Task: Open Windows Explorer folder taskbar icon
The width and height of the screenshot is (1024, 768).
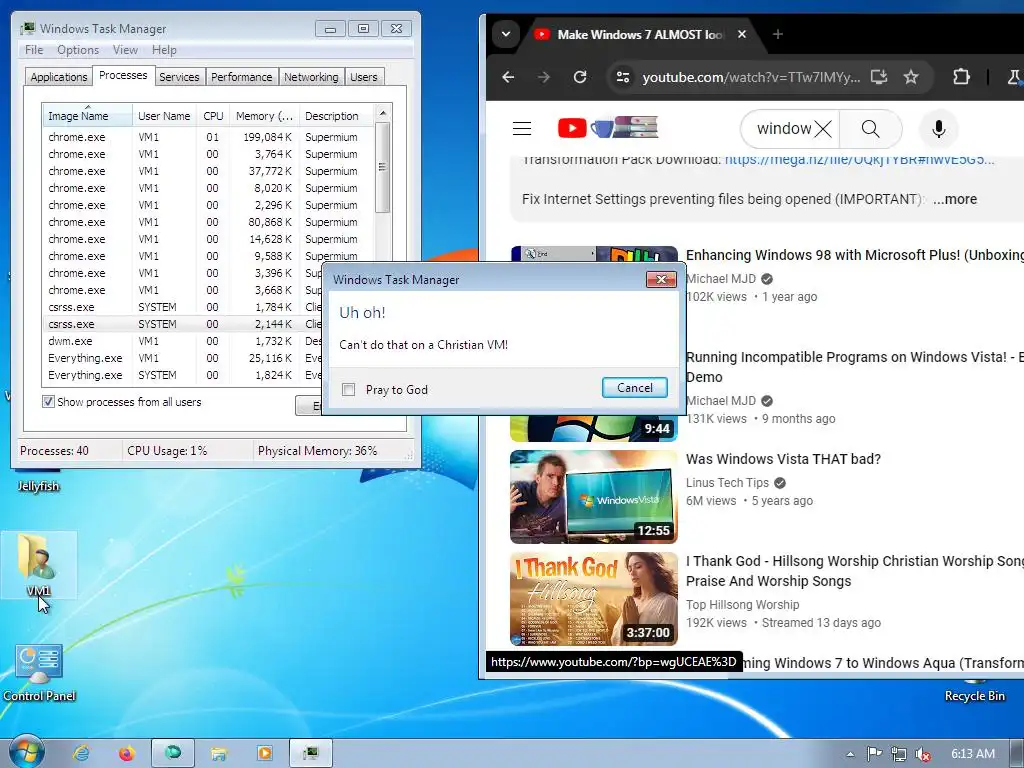Action: [219, 754]
